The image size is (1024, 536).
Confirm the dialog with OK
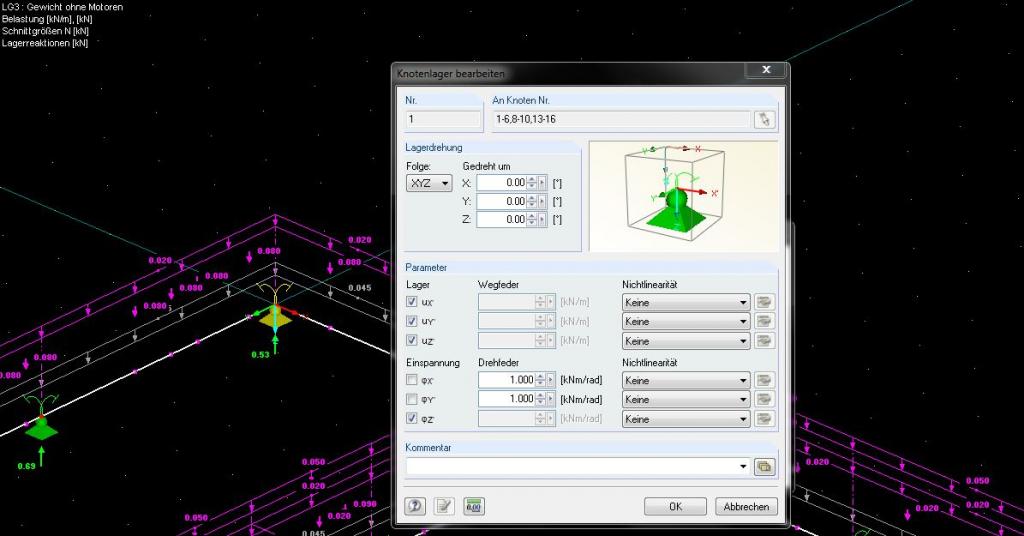[675, 507]
